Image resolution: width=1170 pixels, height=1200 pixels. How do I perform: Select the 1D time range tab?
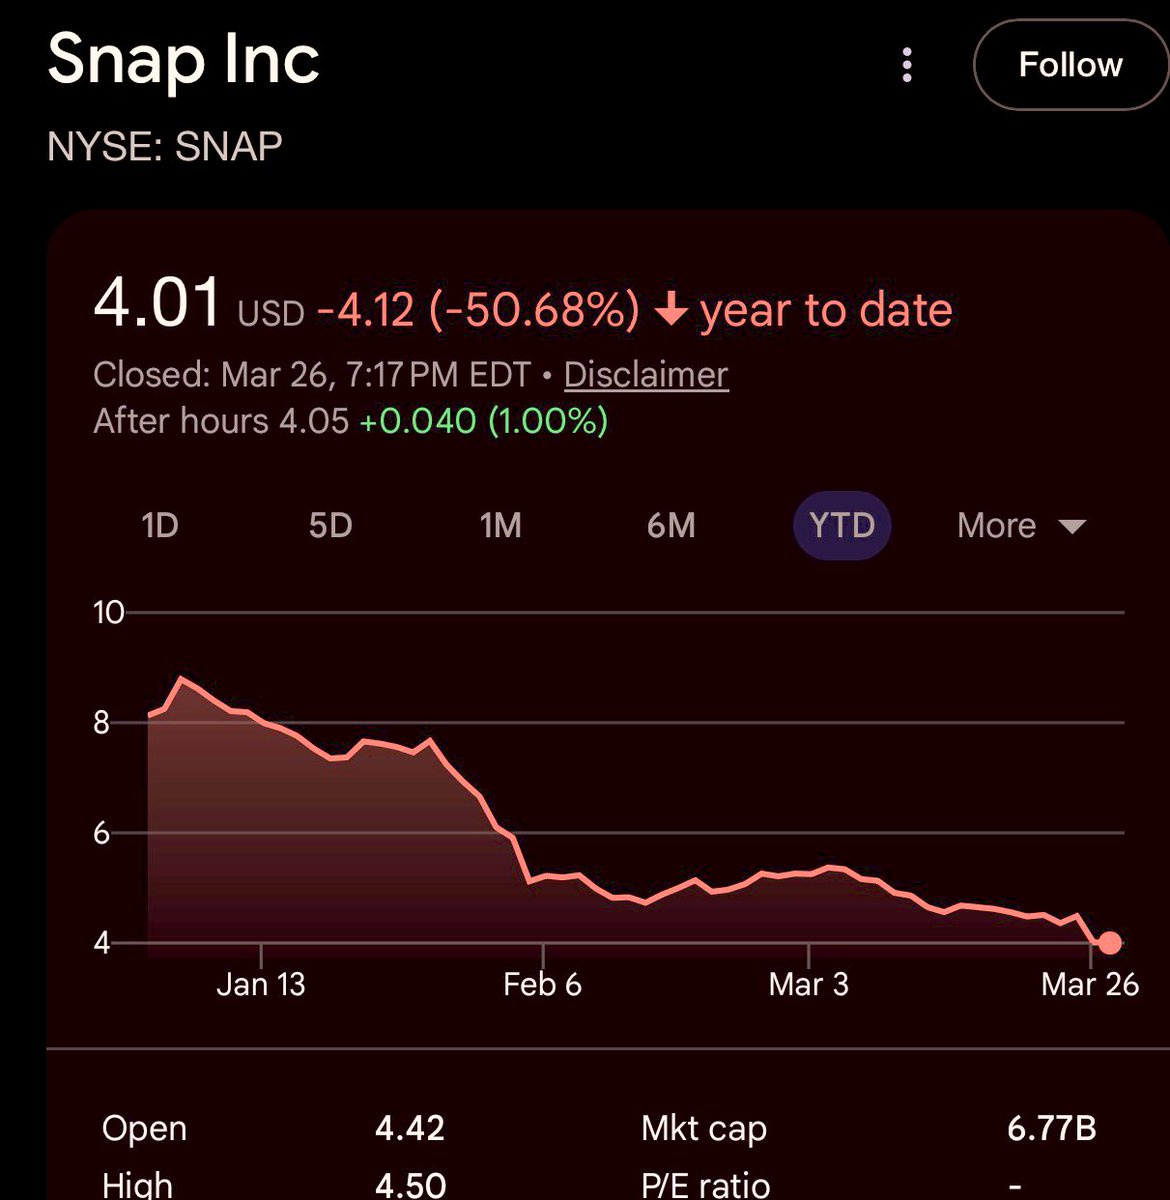[160, 525]
